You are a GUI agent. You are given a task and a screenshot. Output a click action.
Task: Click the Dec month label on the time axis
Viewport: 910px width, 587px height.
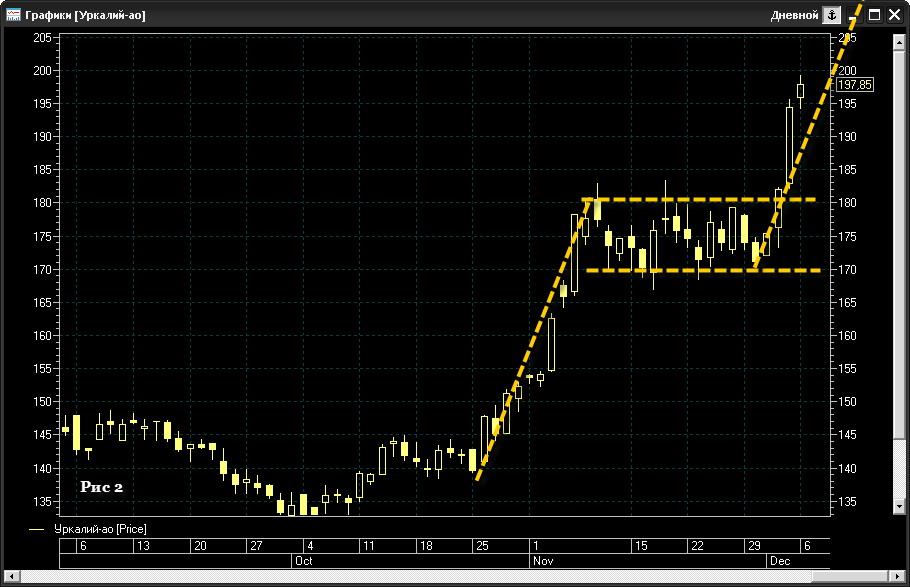click(x=780, y=561)
